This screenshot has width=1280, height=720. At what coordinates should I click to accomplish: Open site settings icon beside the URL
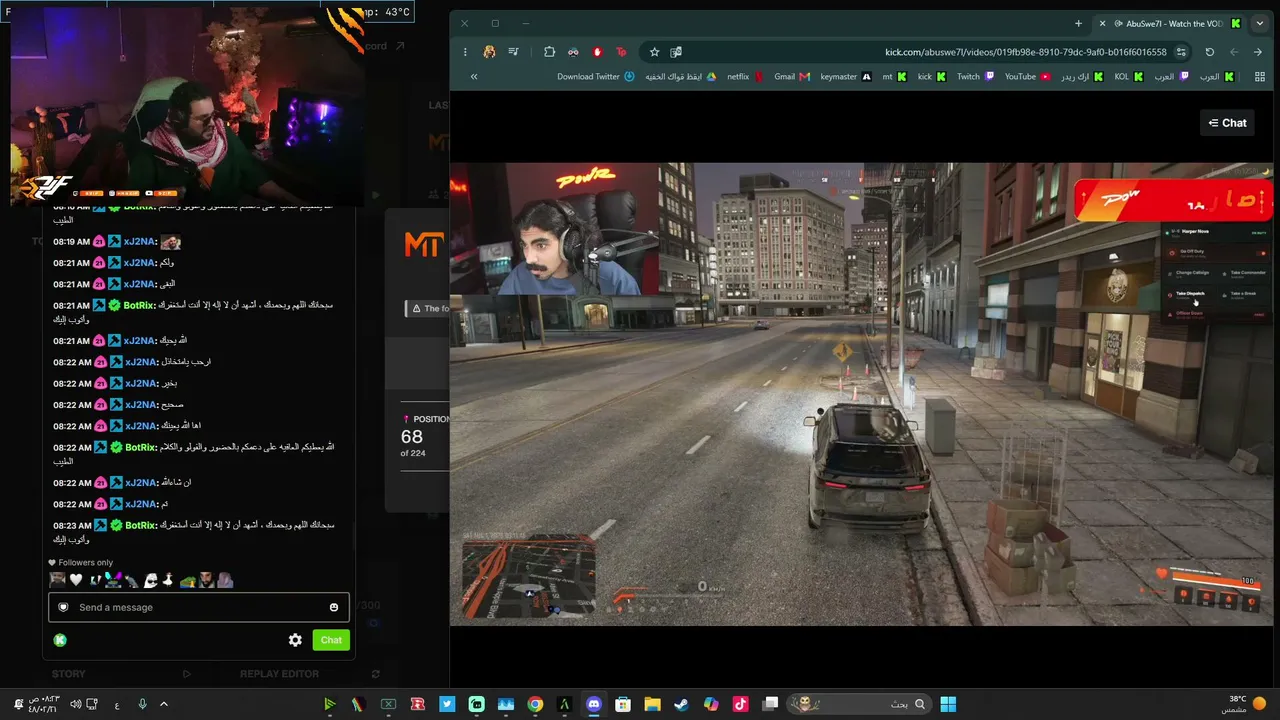(x=1181, y=52)
